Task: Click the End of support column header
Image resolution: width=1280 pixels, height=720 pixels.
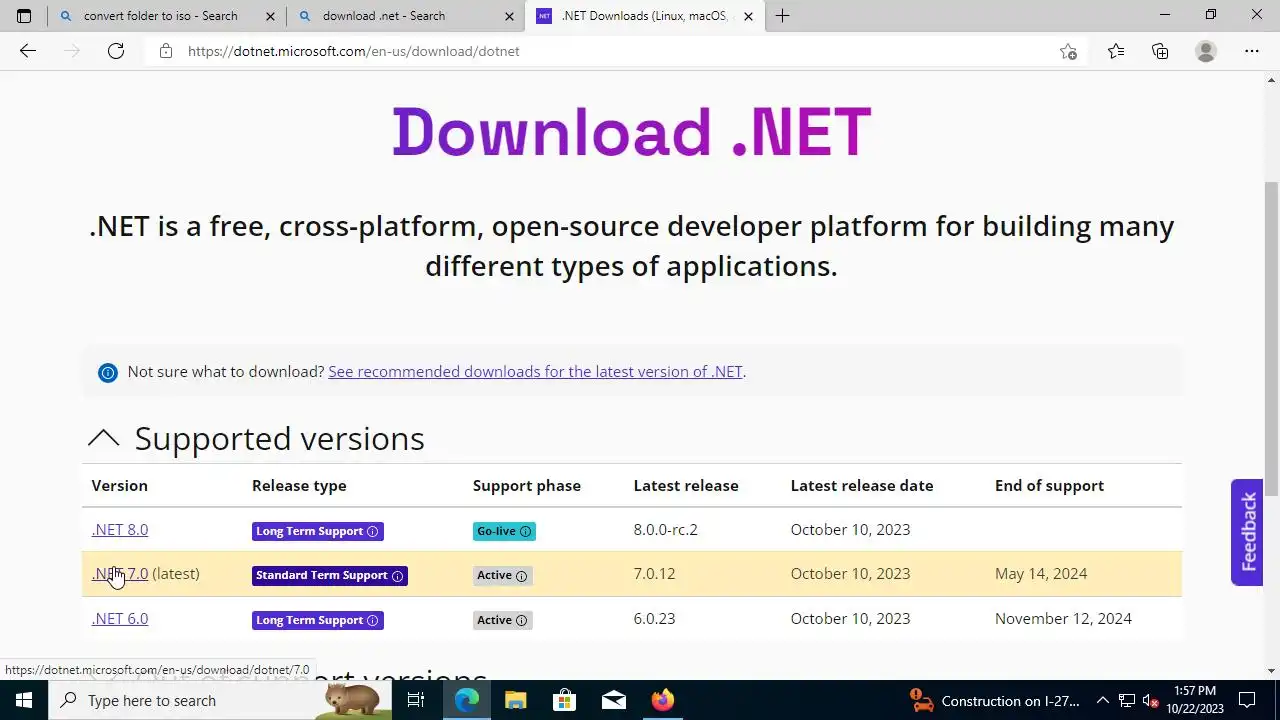Action: pos(1049,486)
